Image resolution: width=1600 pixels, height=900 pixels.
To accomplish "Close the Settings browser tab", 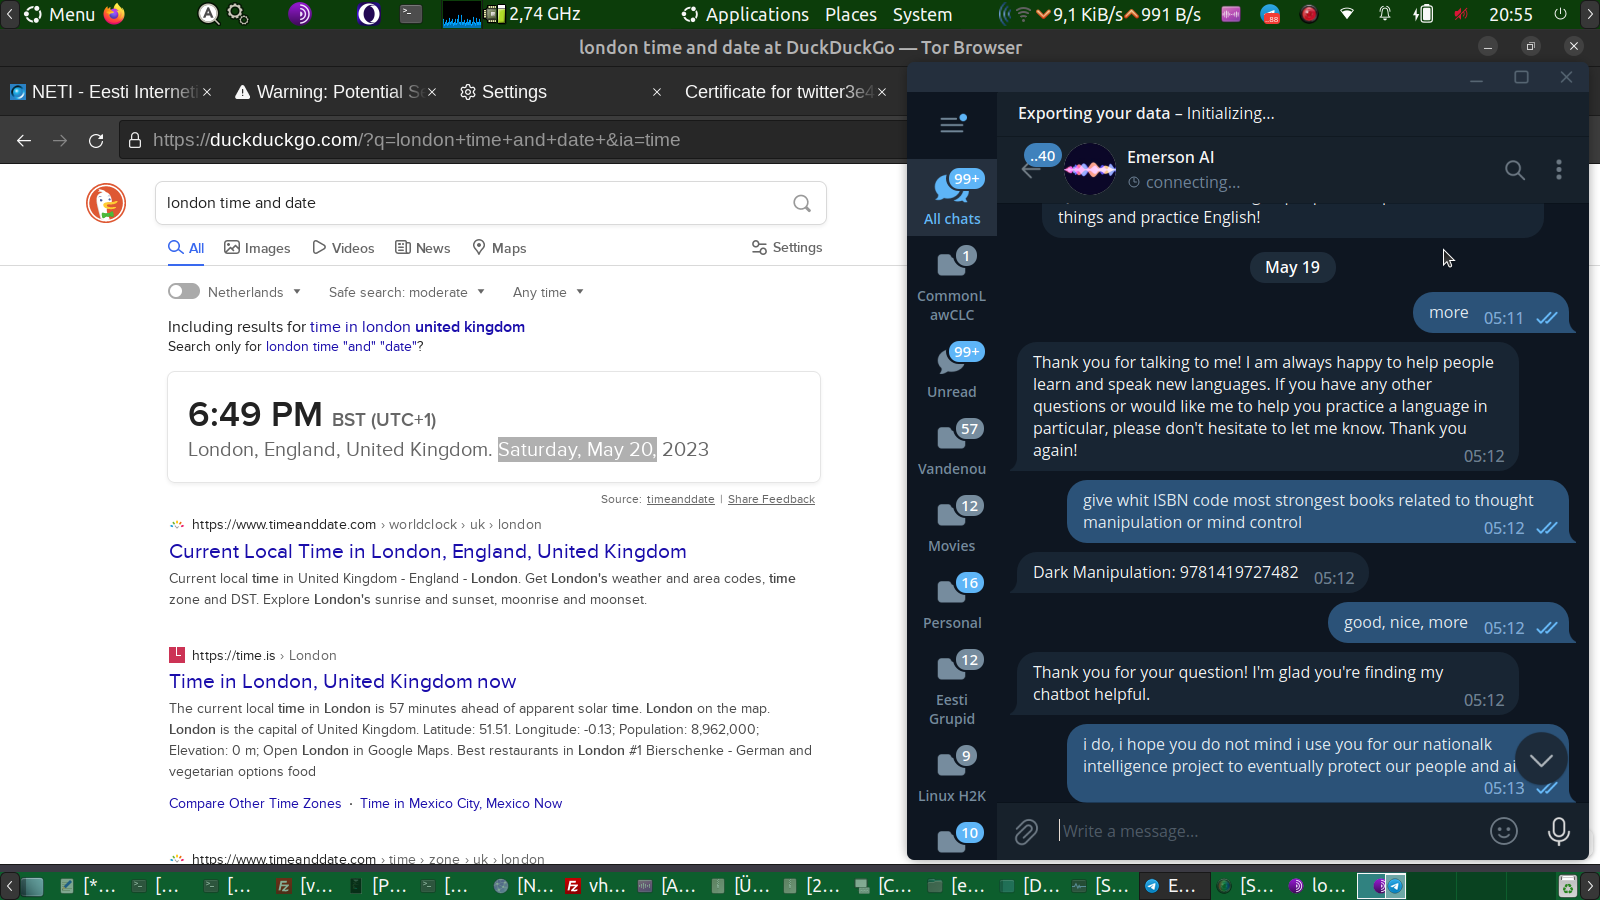I will pyautogui.click(x=657, y=92).
